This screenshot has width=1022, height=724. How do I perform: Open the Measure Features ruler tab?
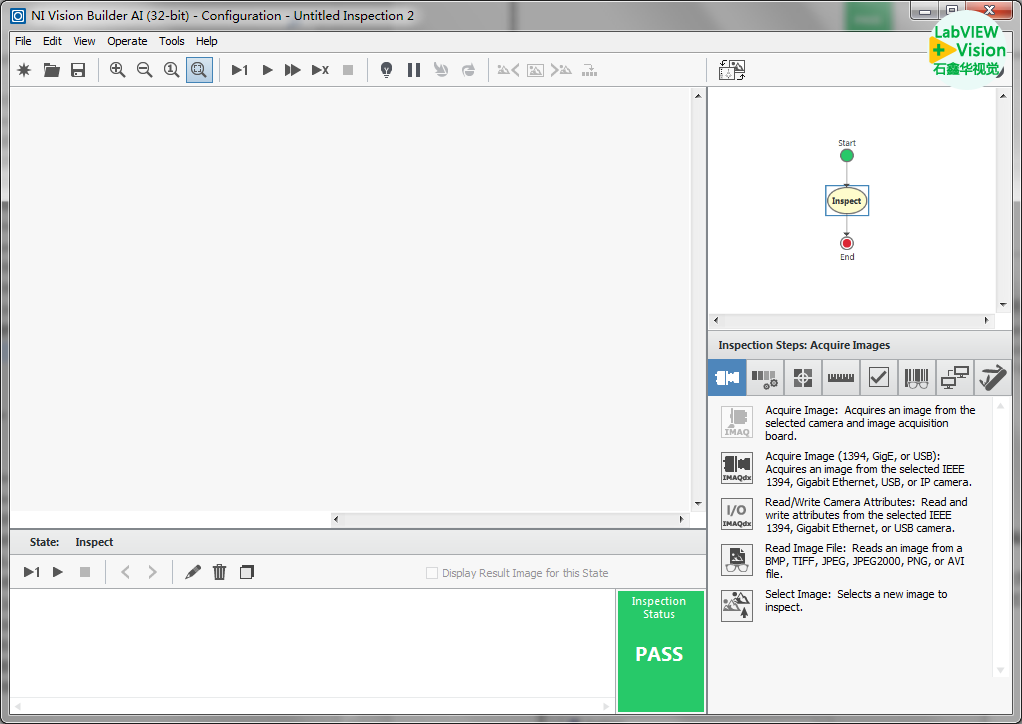click(x=840, y=378)
